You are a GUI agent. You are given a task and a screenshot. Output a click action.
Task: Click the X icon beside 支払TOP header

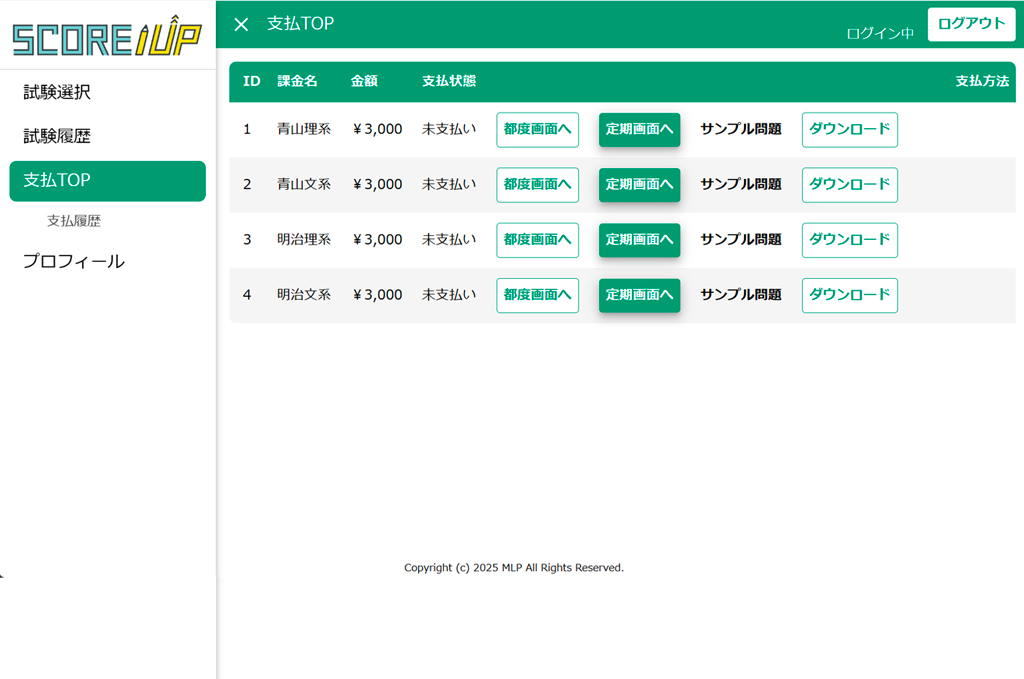[x=240, y=24]
